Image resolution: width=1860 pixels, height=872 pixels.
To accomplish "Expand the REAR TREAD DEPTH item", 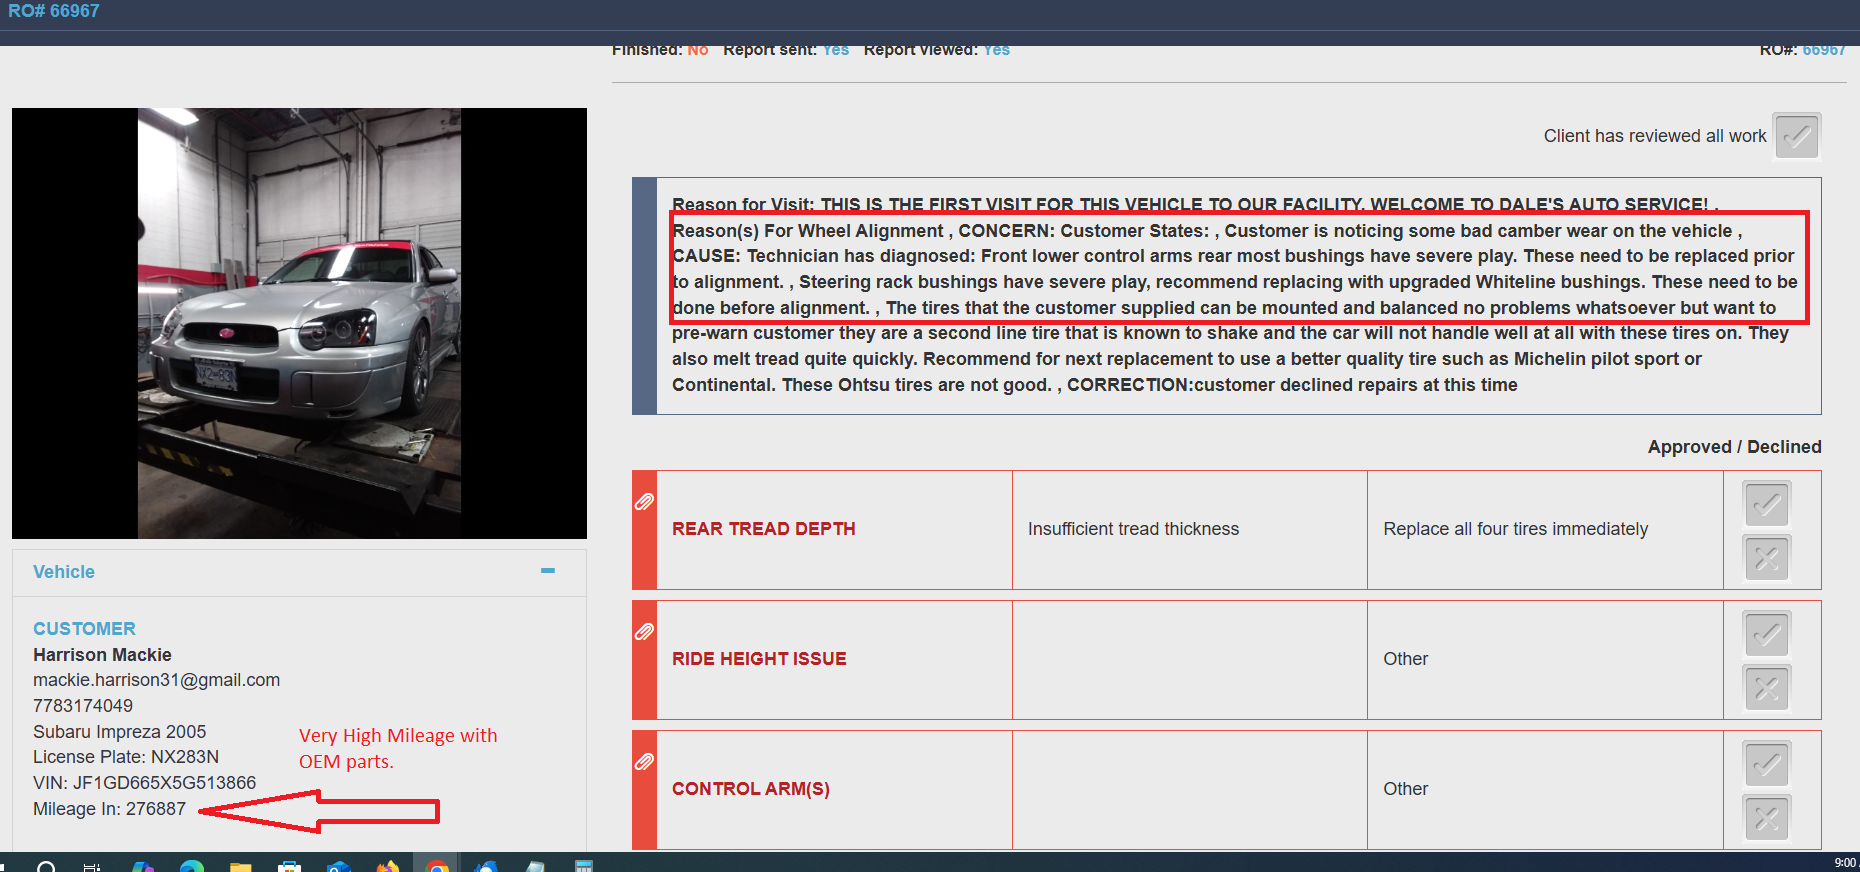I will 763,529.
